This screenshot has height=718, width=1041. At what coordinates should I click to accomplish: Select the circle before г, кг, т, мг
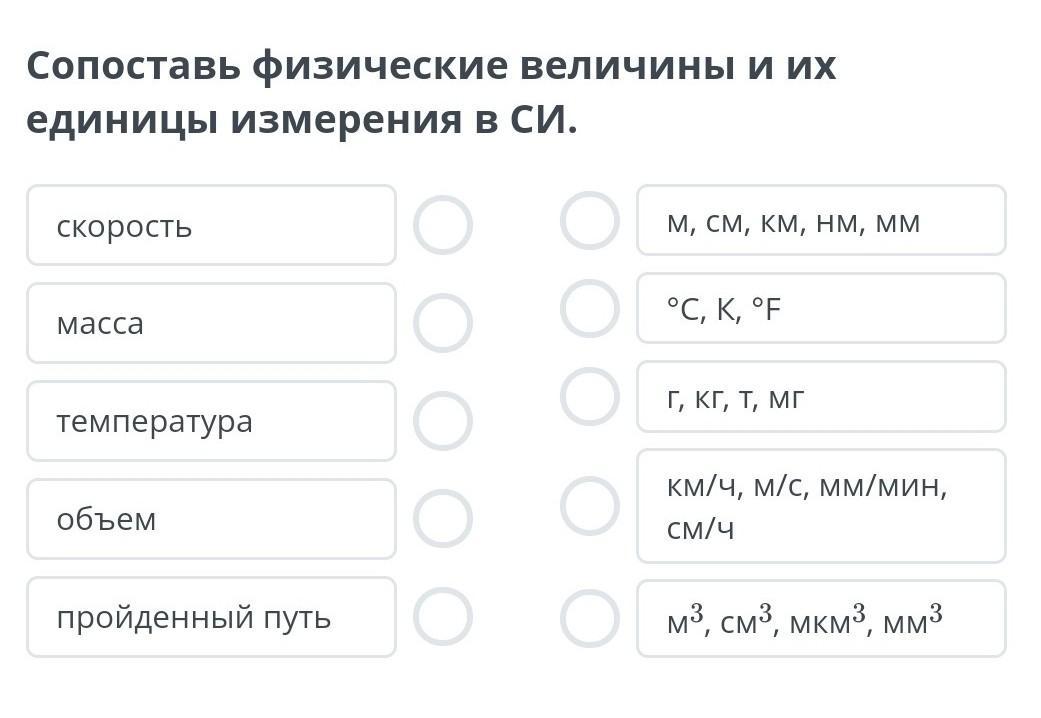[x=590, y=397]
